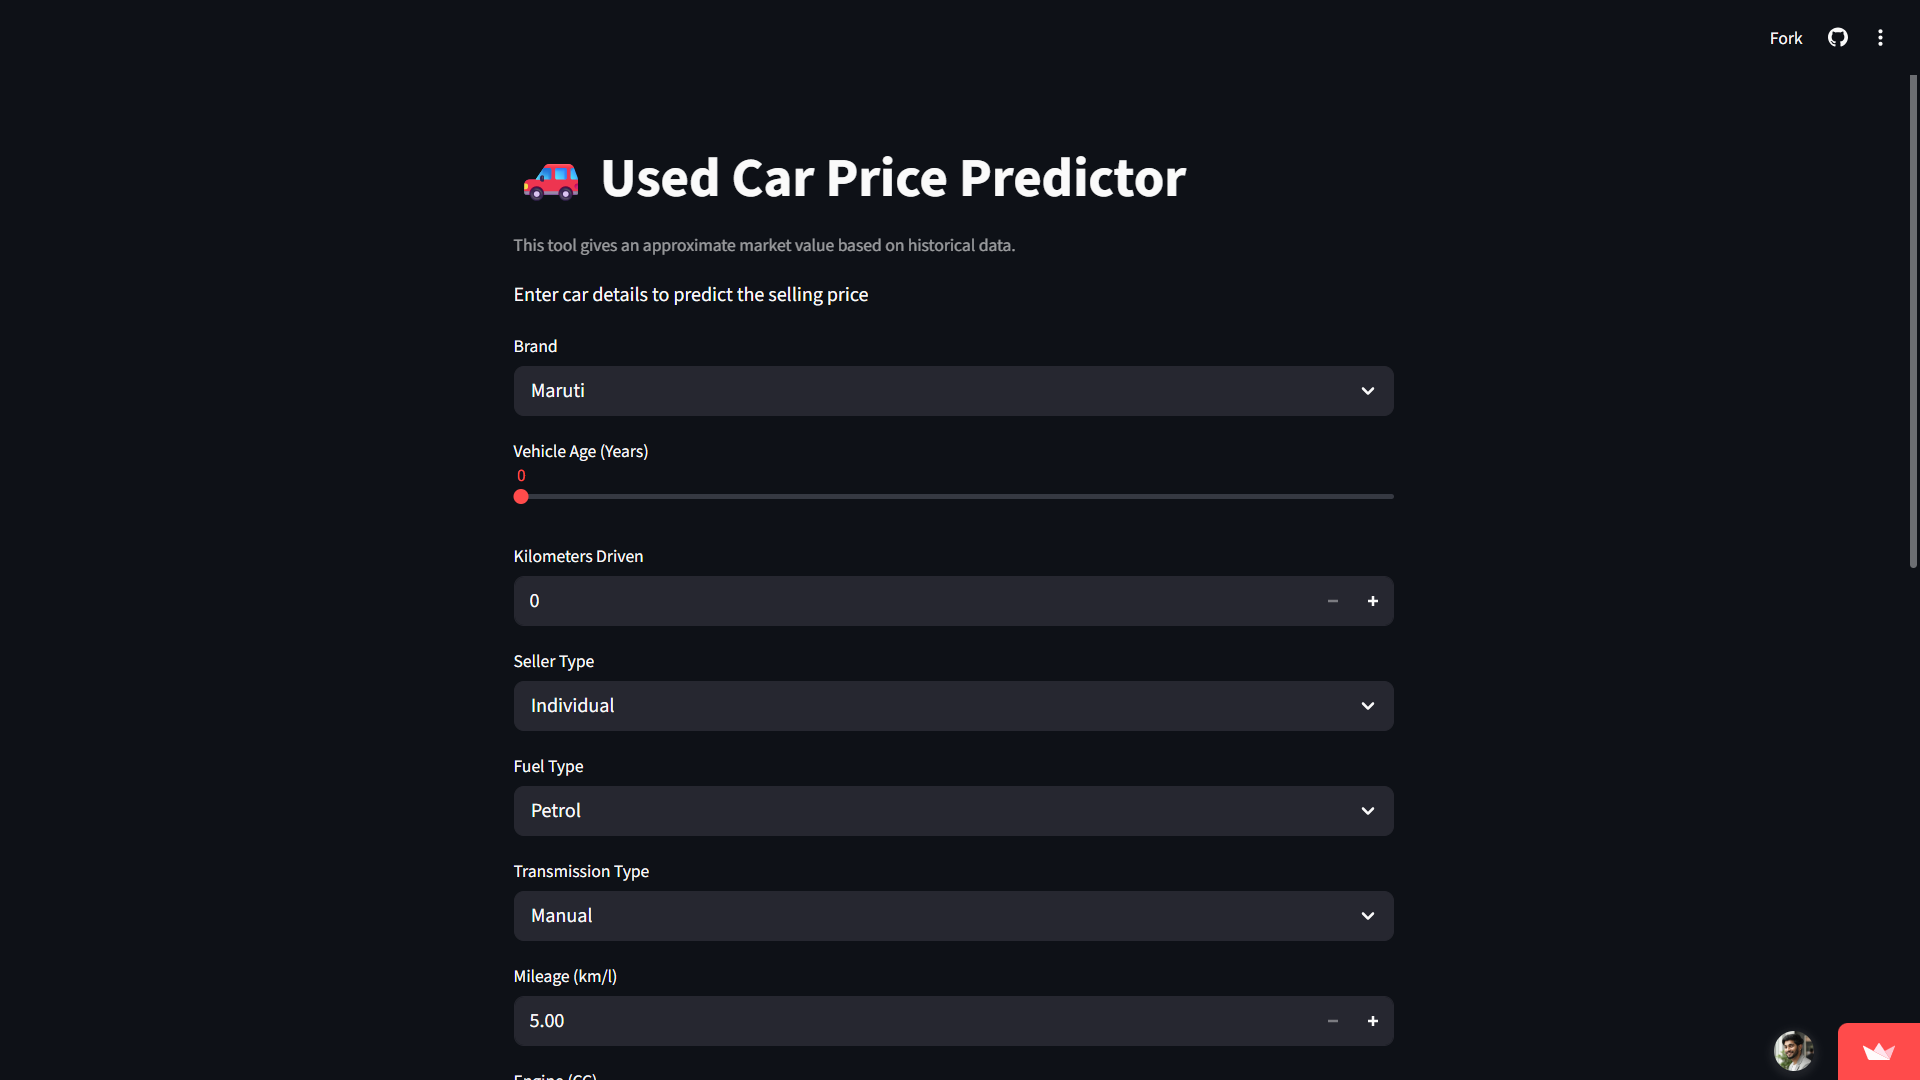1920x1080 pixels.
Task: Increase Mileage using the plus icon
Action: [1372, 1021]
